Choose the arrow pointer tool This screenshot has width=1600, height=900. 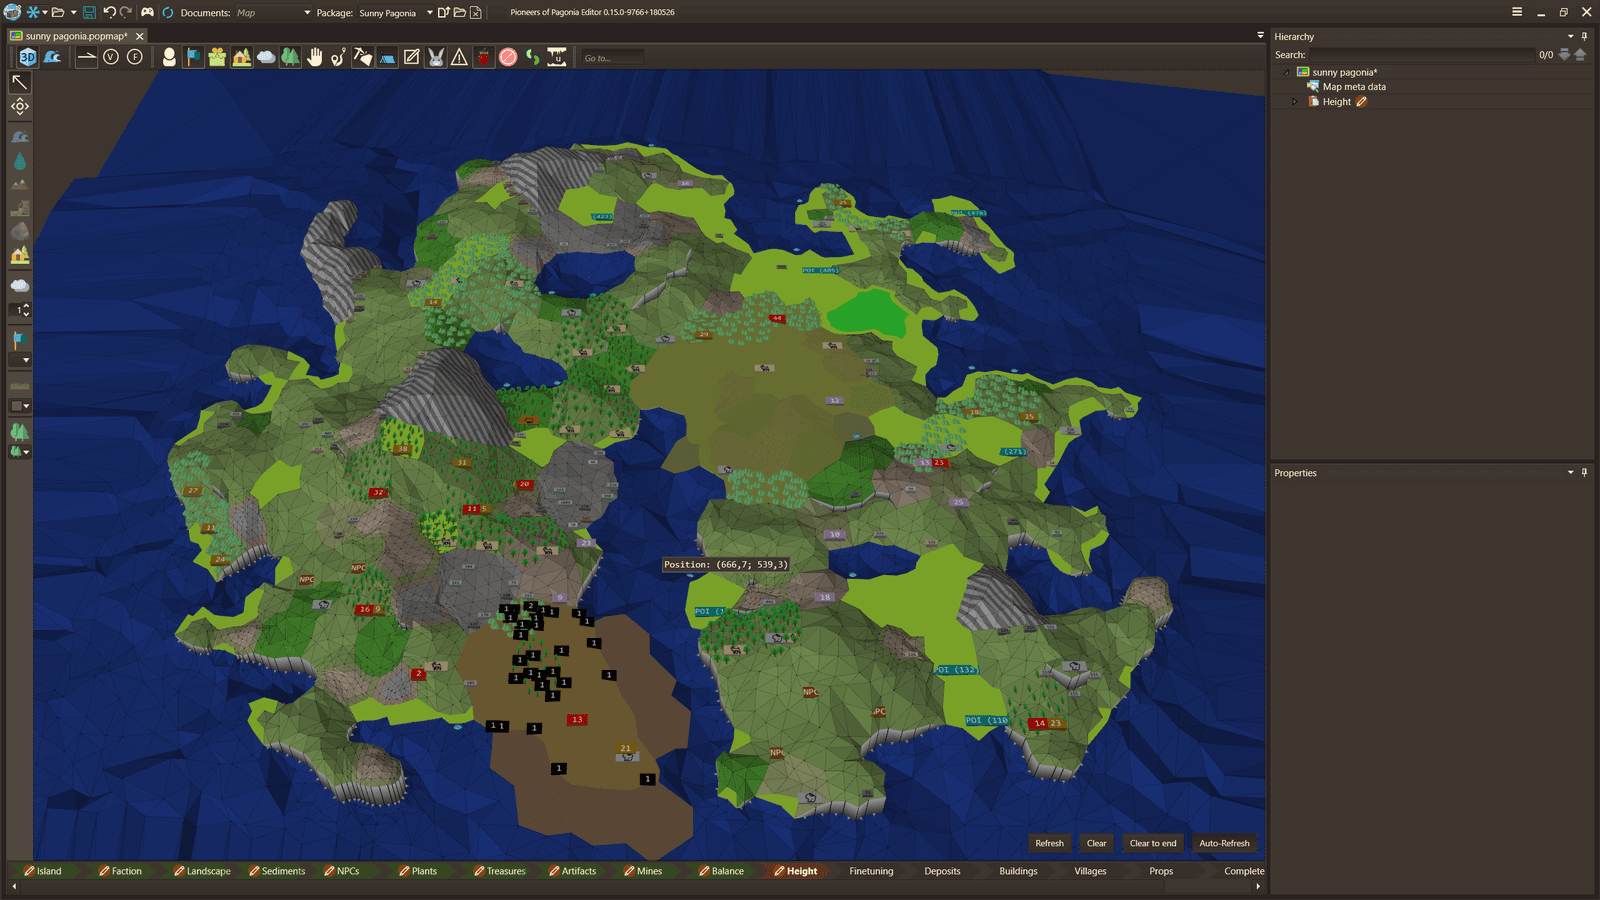coord(19,82)
